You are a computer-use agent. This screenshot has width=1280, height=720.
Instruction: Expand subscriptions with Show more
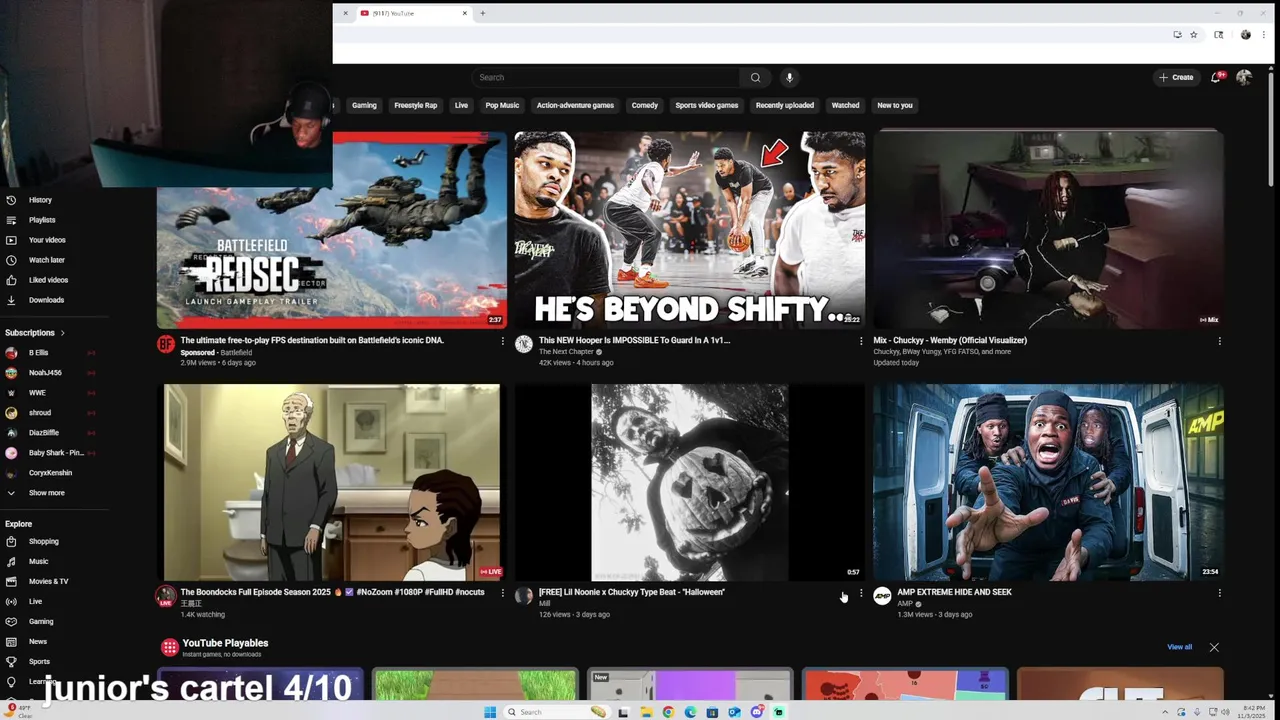46,493
